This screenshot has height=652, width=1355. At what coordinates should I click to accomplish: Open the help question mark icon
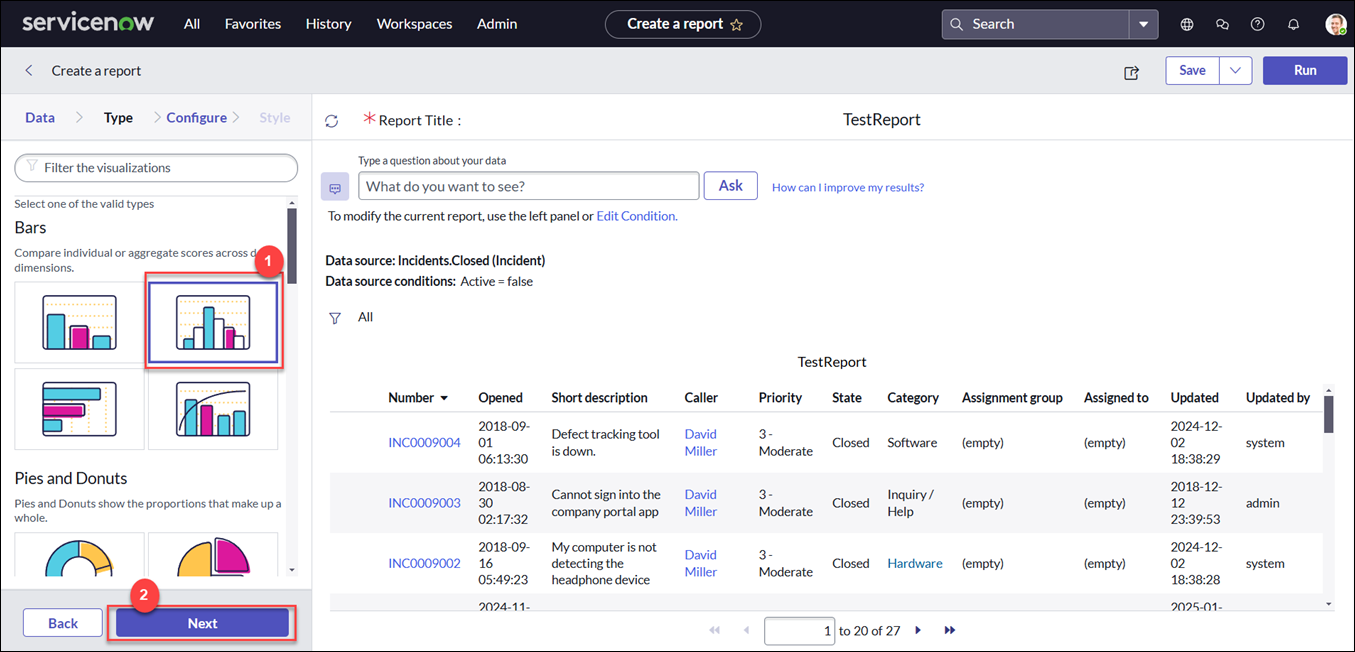point(1257,24)
